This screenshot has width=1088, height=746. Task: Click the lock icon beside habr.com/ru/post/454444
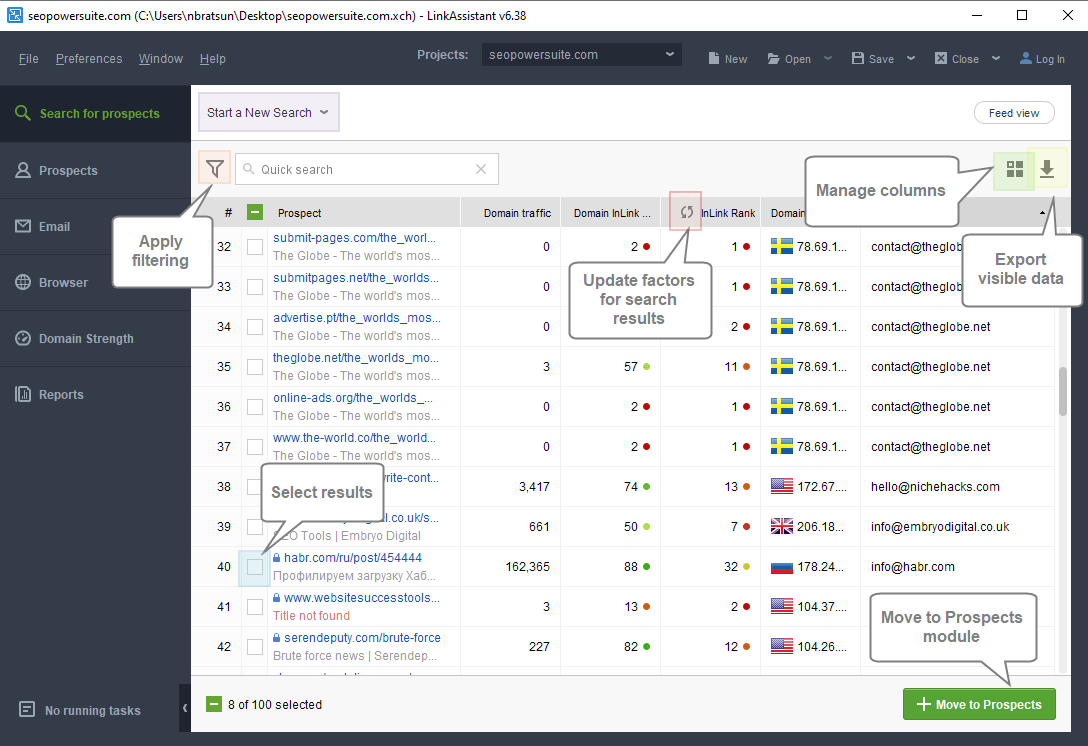pyautogui.click(x=277, y=557)
